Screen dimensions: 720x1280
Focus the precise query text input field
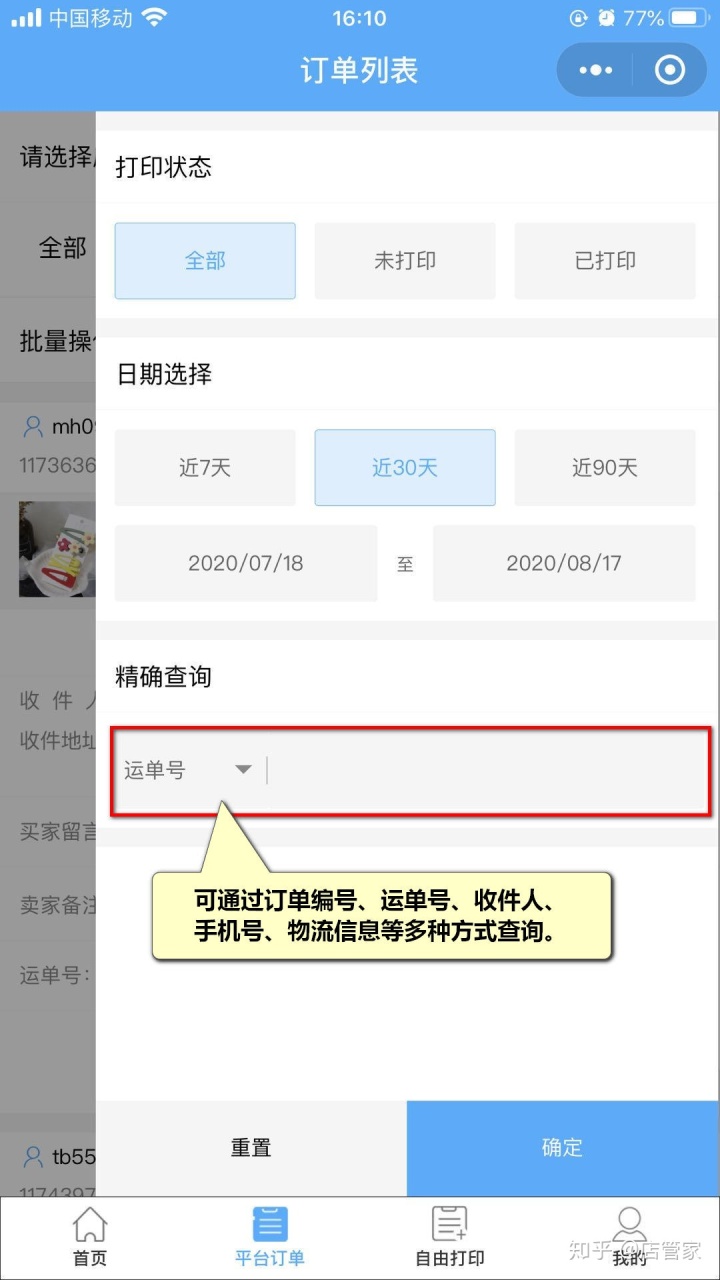[x=488, y=770]
